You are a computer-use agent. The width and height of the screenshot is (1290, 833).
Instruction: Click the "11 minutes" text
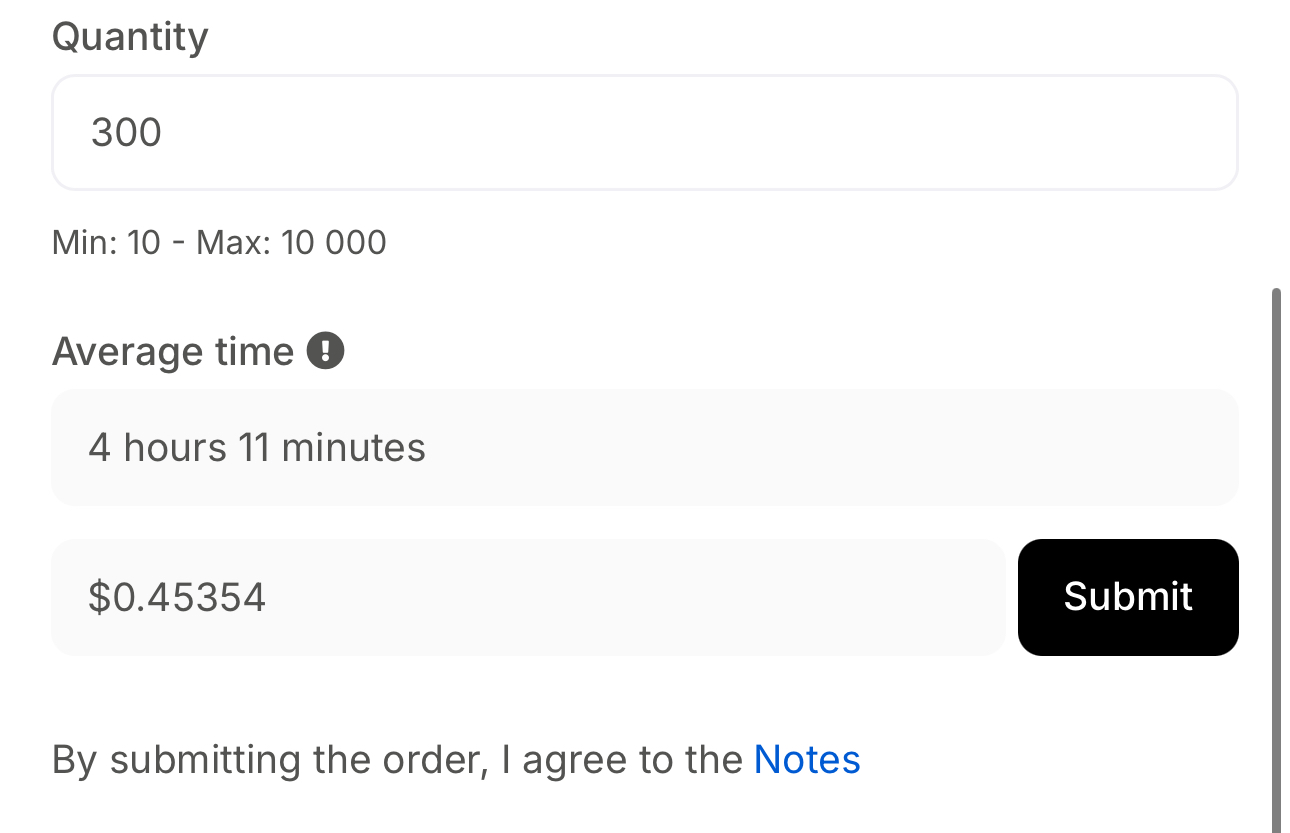pos(332,447)
